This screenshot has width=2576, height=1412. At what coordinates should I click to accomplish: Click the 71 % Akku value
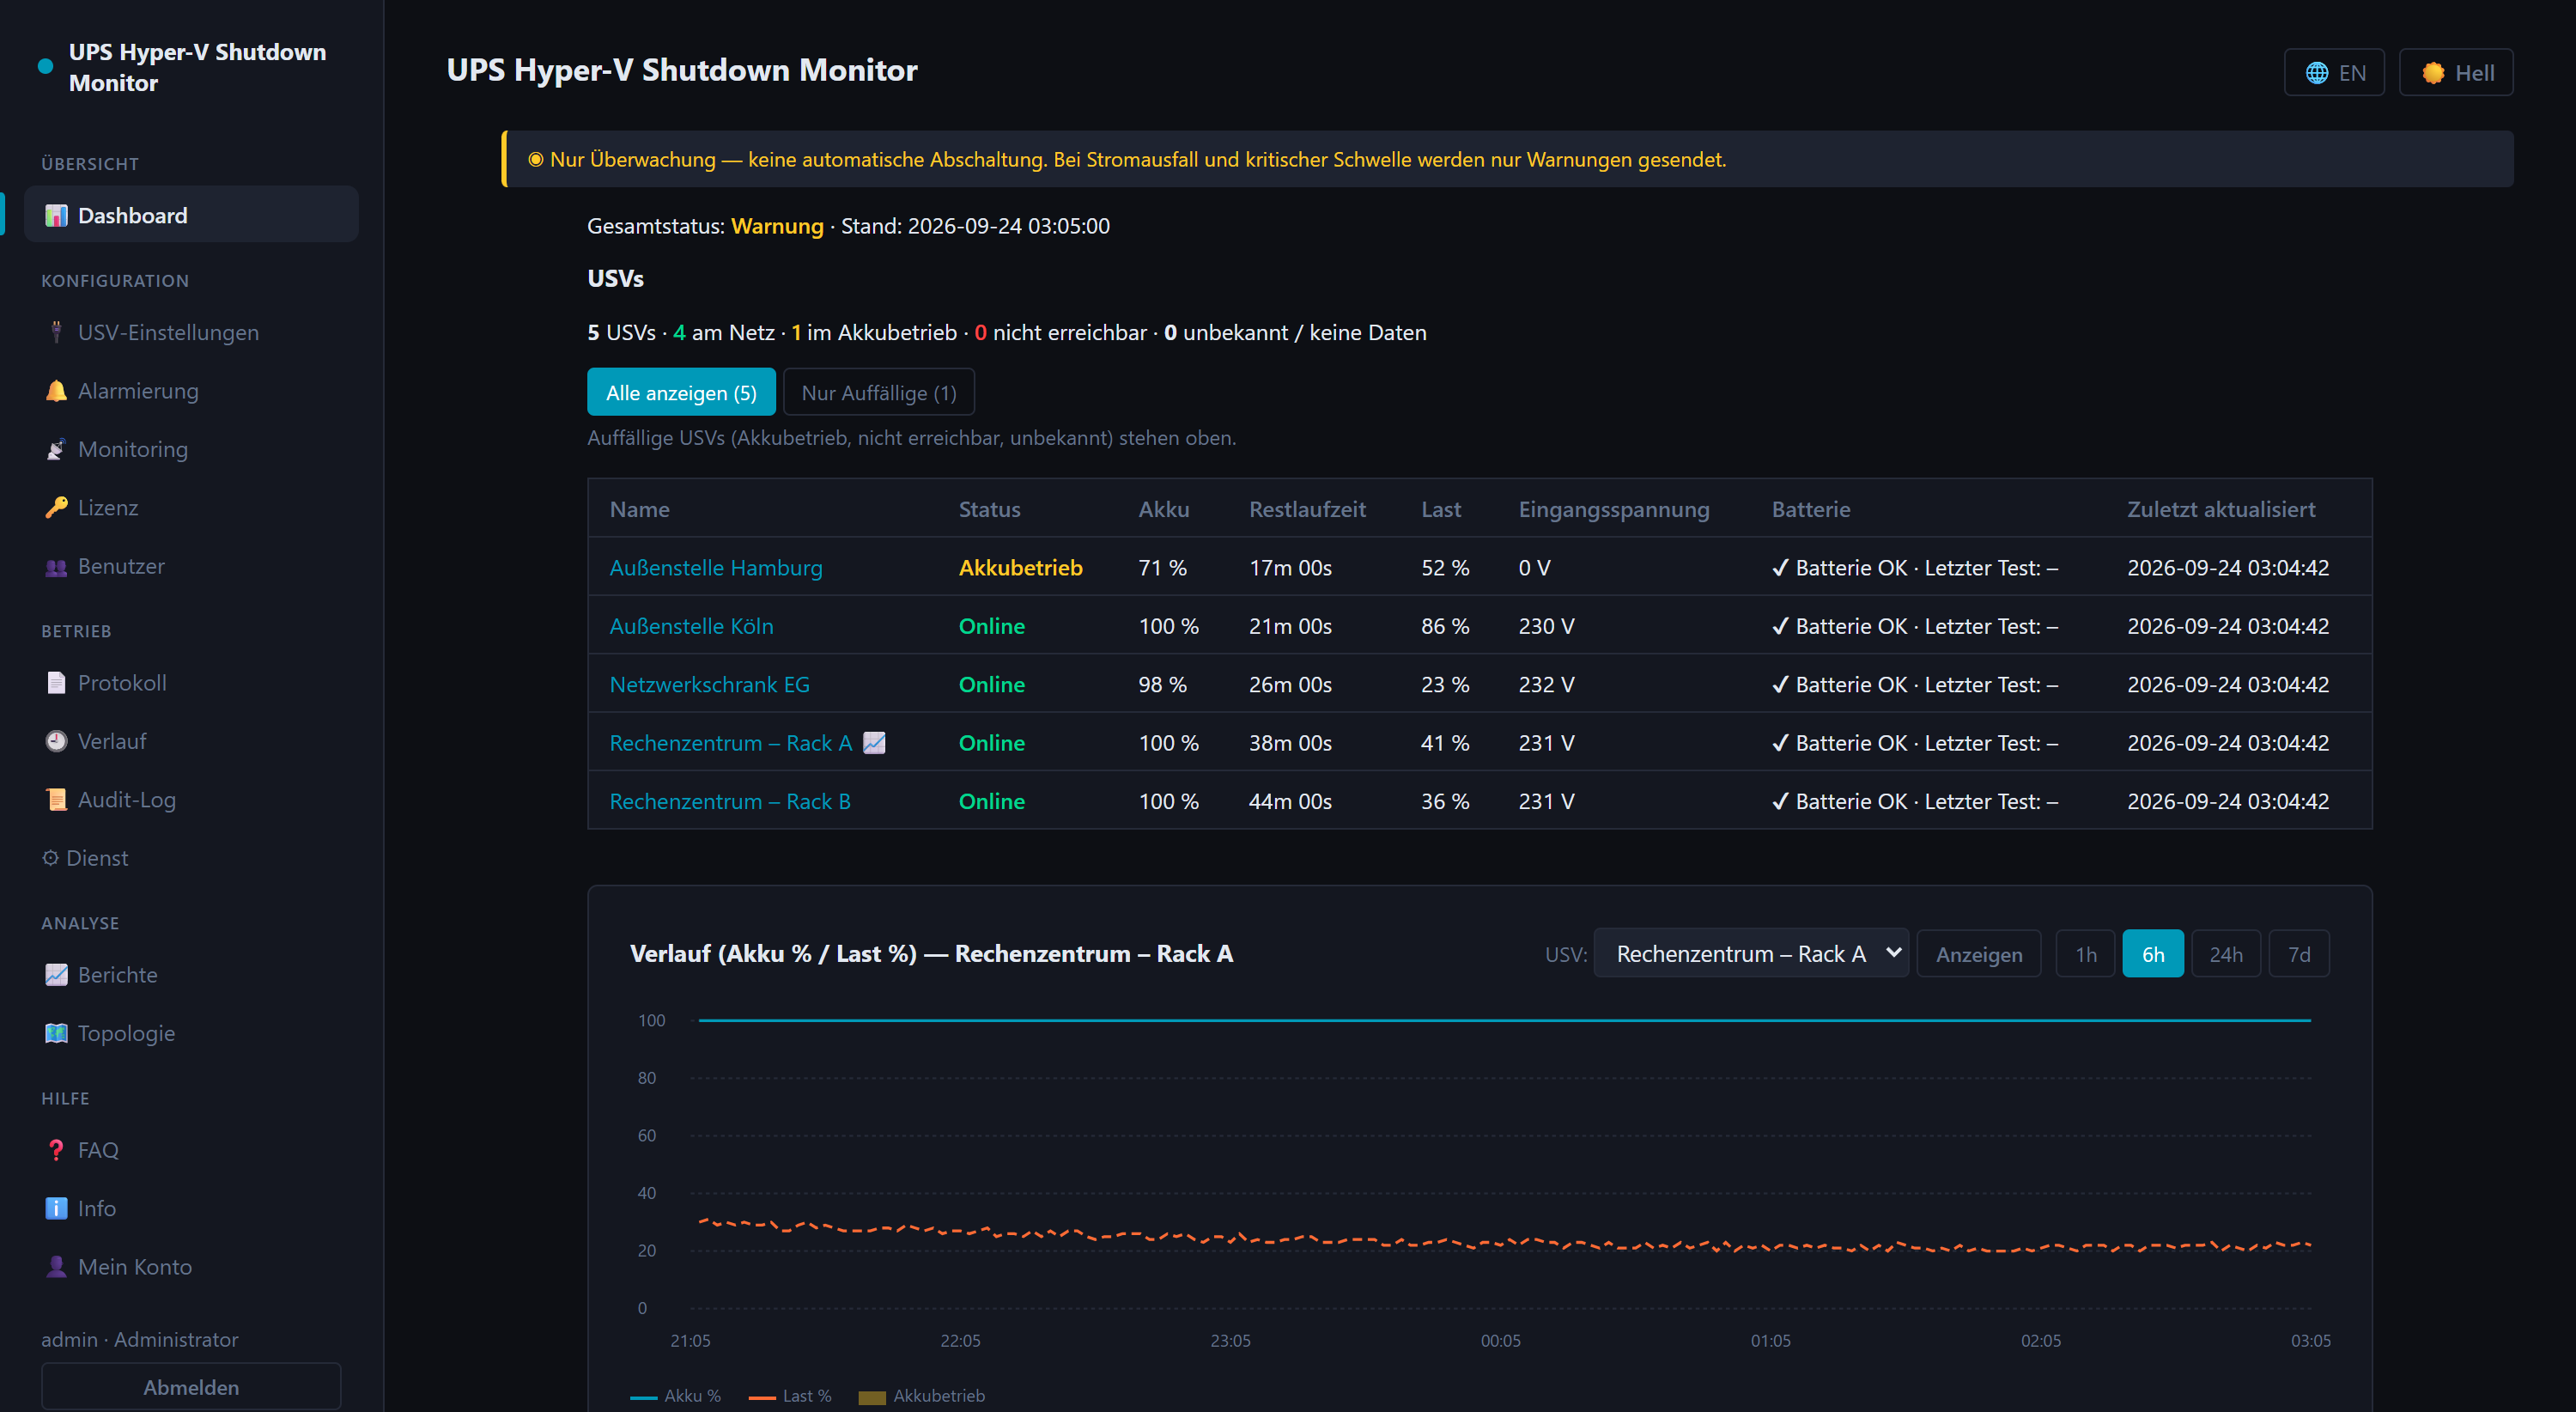[1162, 568]
